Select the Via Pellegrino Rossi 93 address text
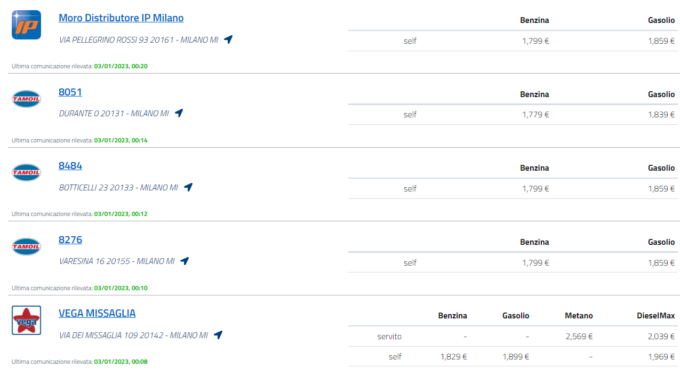This screenshot has height=376, width=680. (x=138, y=40)
